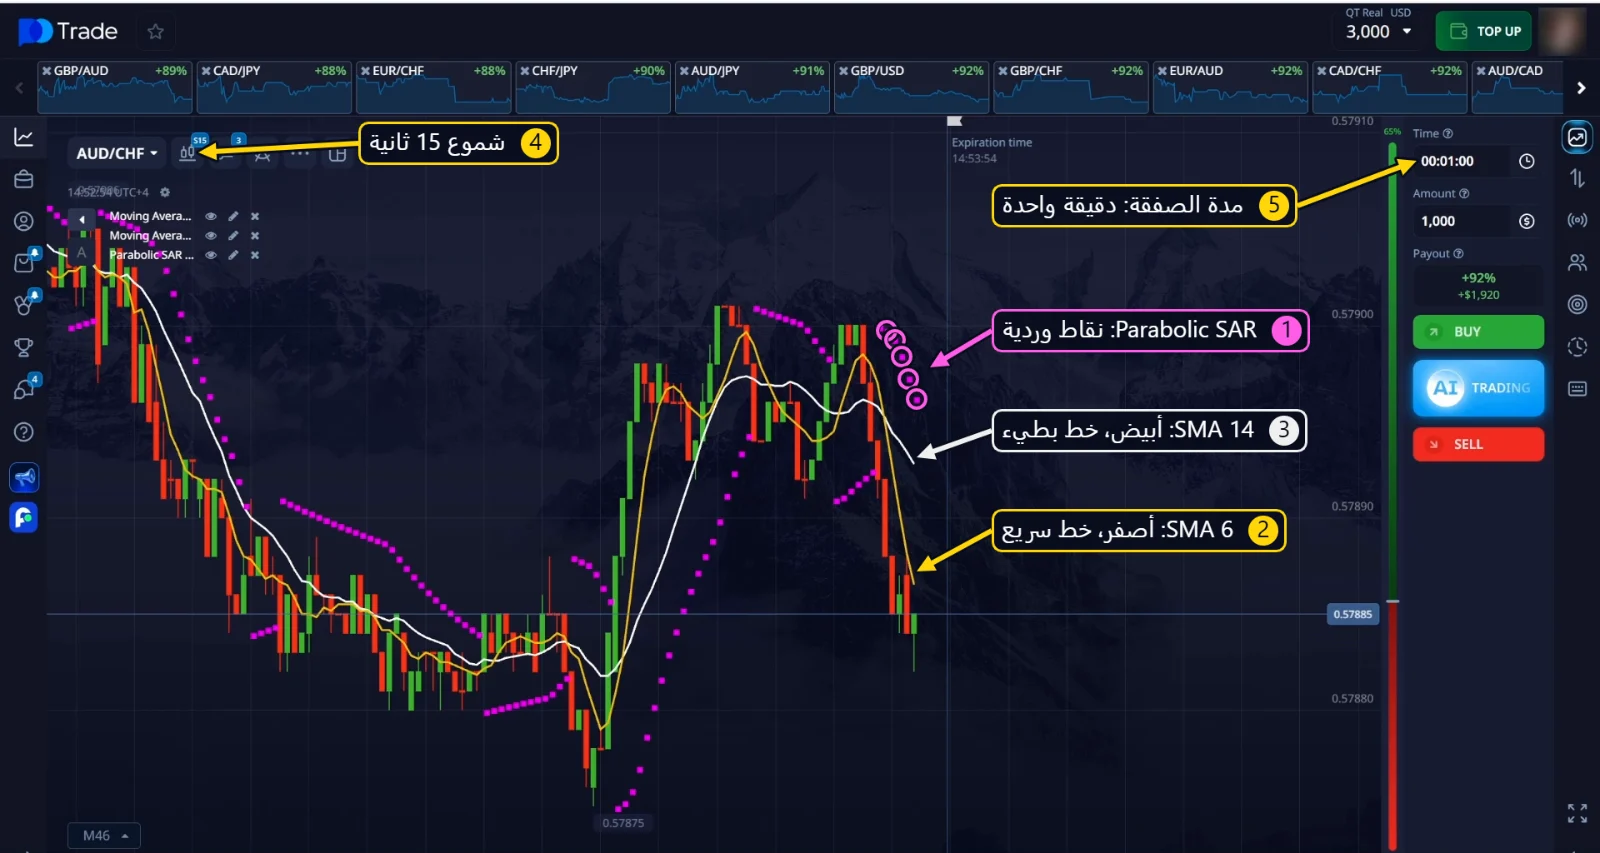1600x853 pixels.
Task: Collapse the indicators list with the left arrow
Action: (x=82, y=218)
